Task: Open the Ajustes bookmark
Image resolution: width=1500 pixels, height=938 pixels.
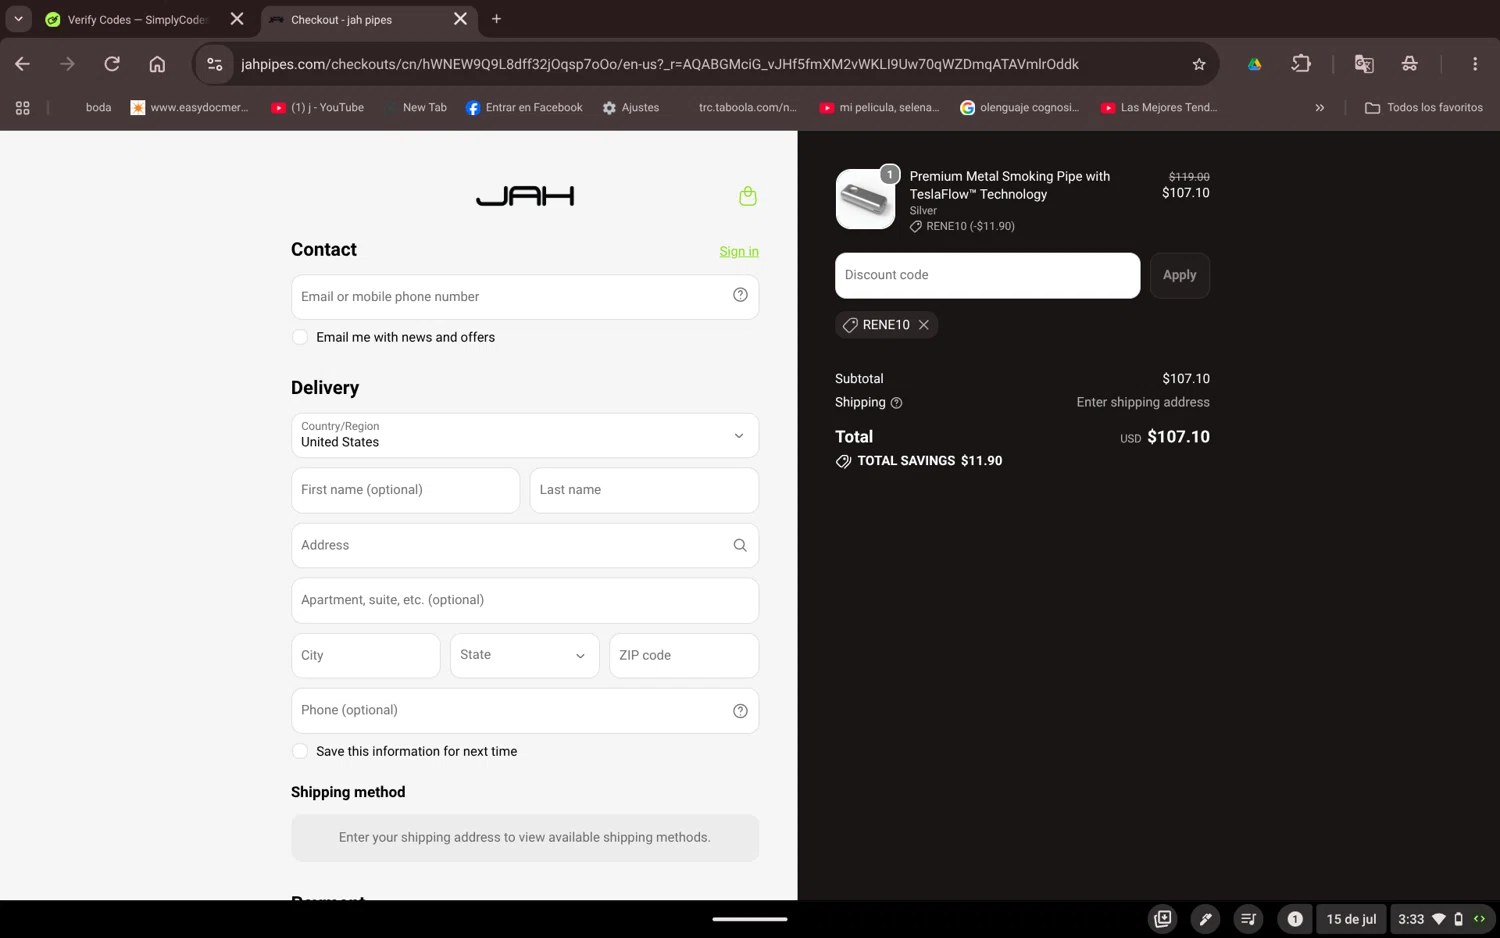Action: tap(630, 108)
